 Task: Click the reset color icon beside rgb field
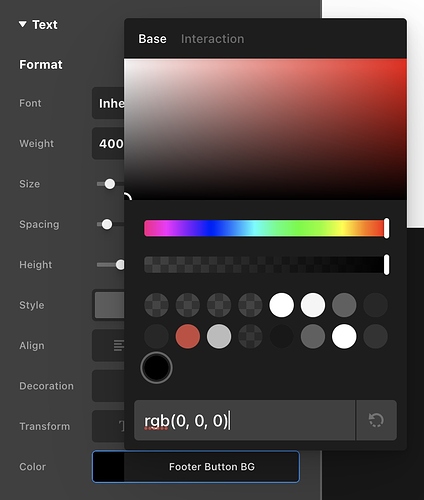376,420
